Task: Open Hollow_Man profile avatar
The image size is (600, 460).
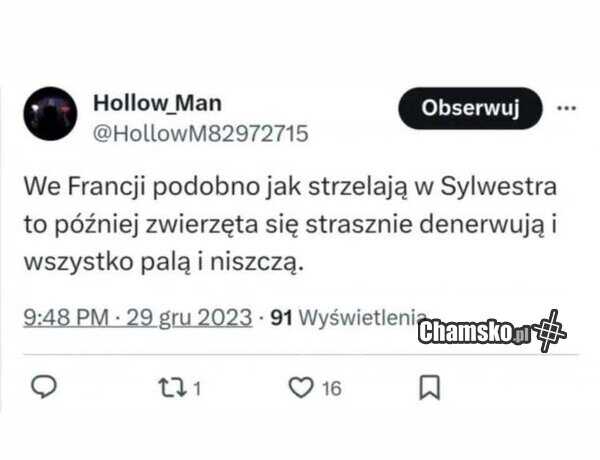Action: pos(50,114)
